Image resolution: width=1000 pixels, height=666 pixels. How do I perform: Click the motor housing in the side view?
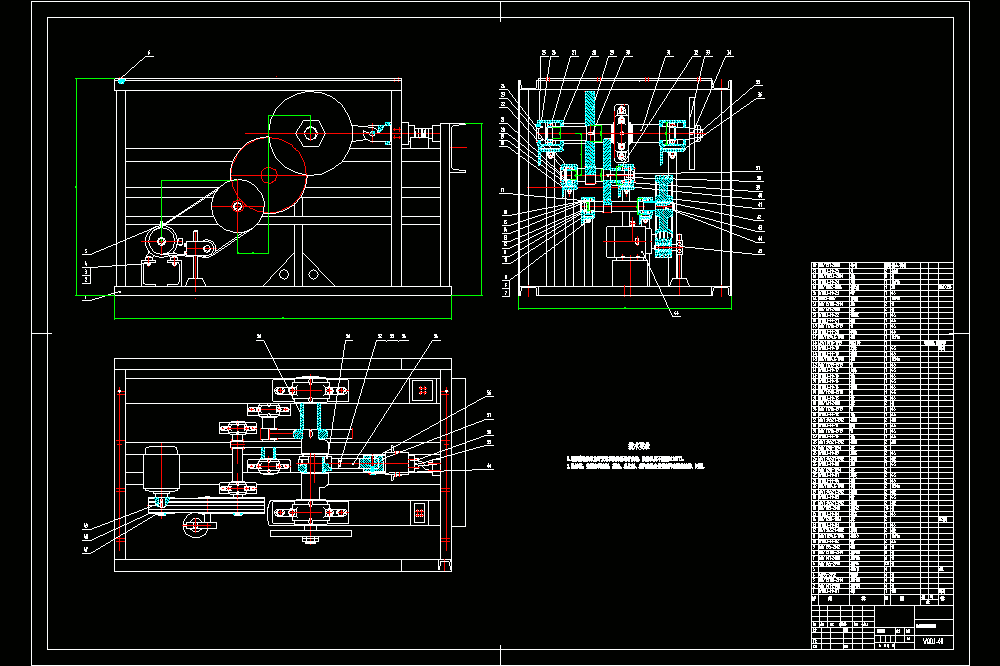[x=627, y=241]
